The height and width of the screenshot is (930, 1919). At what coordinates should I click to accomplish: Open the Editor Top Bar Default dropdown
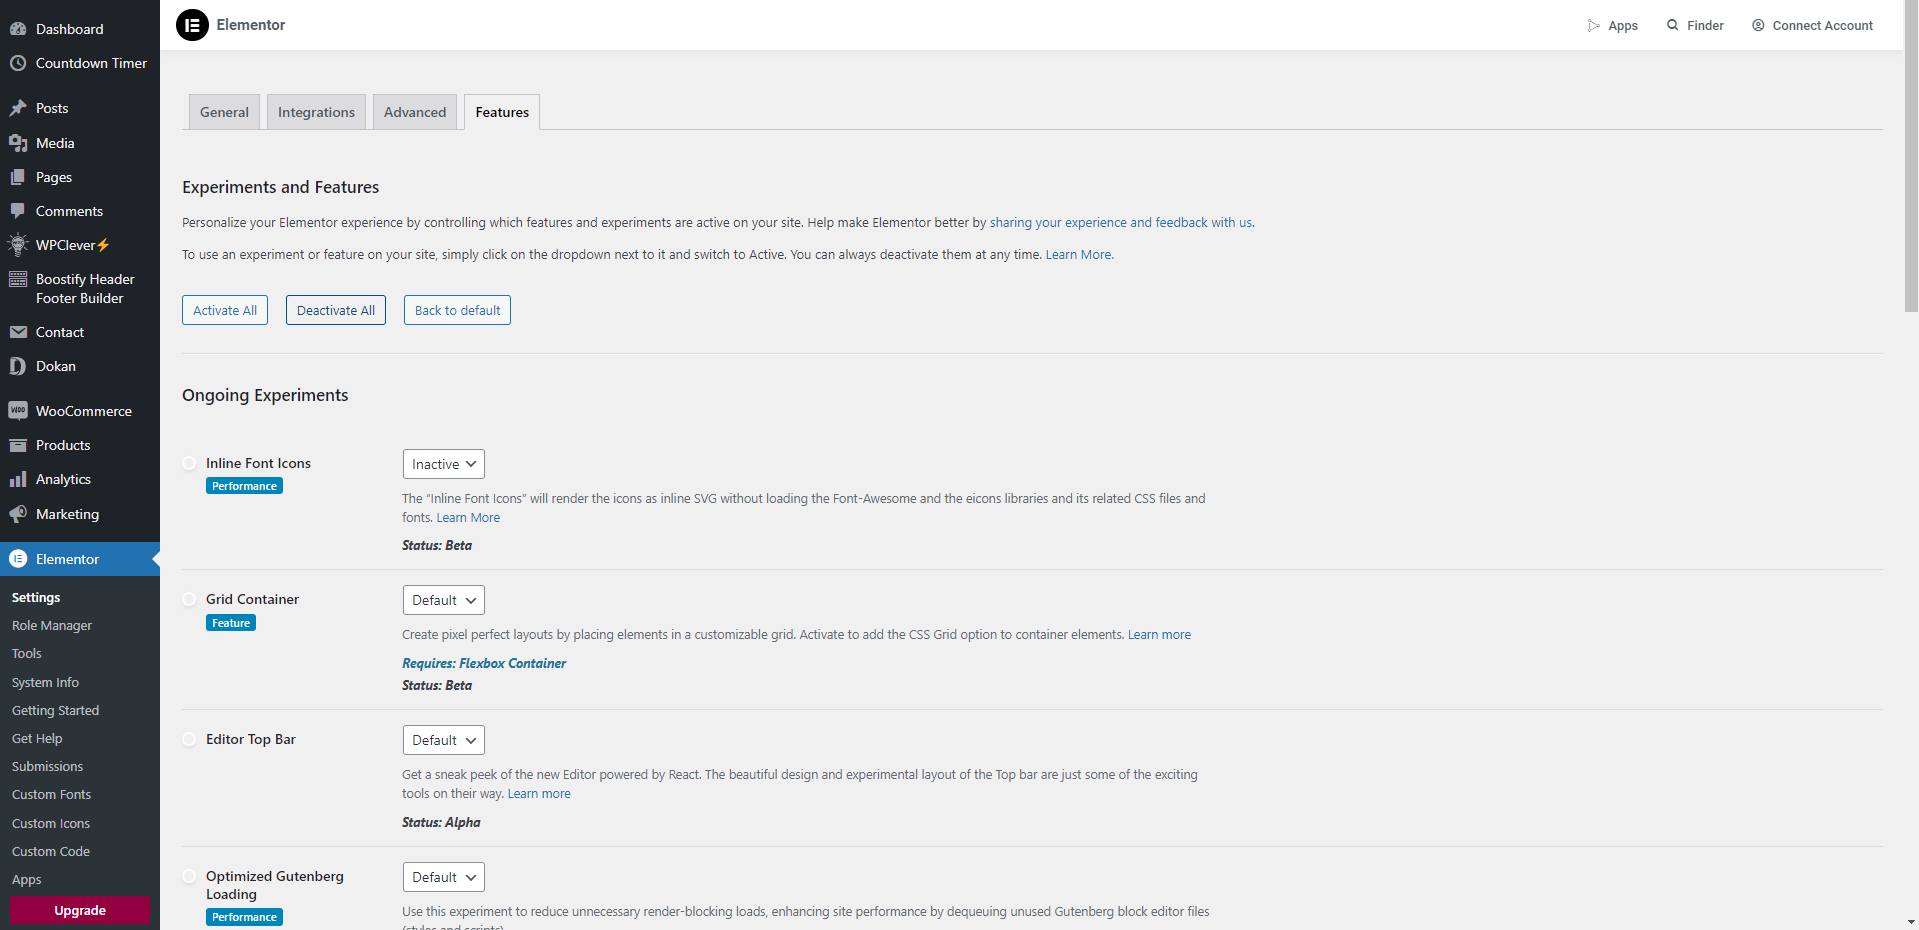[444, 740]
